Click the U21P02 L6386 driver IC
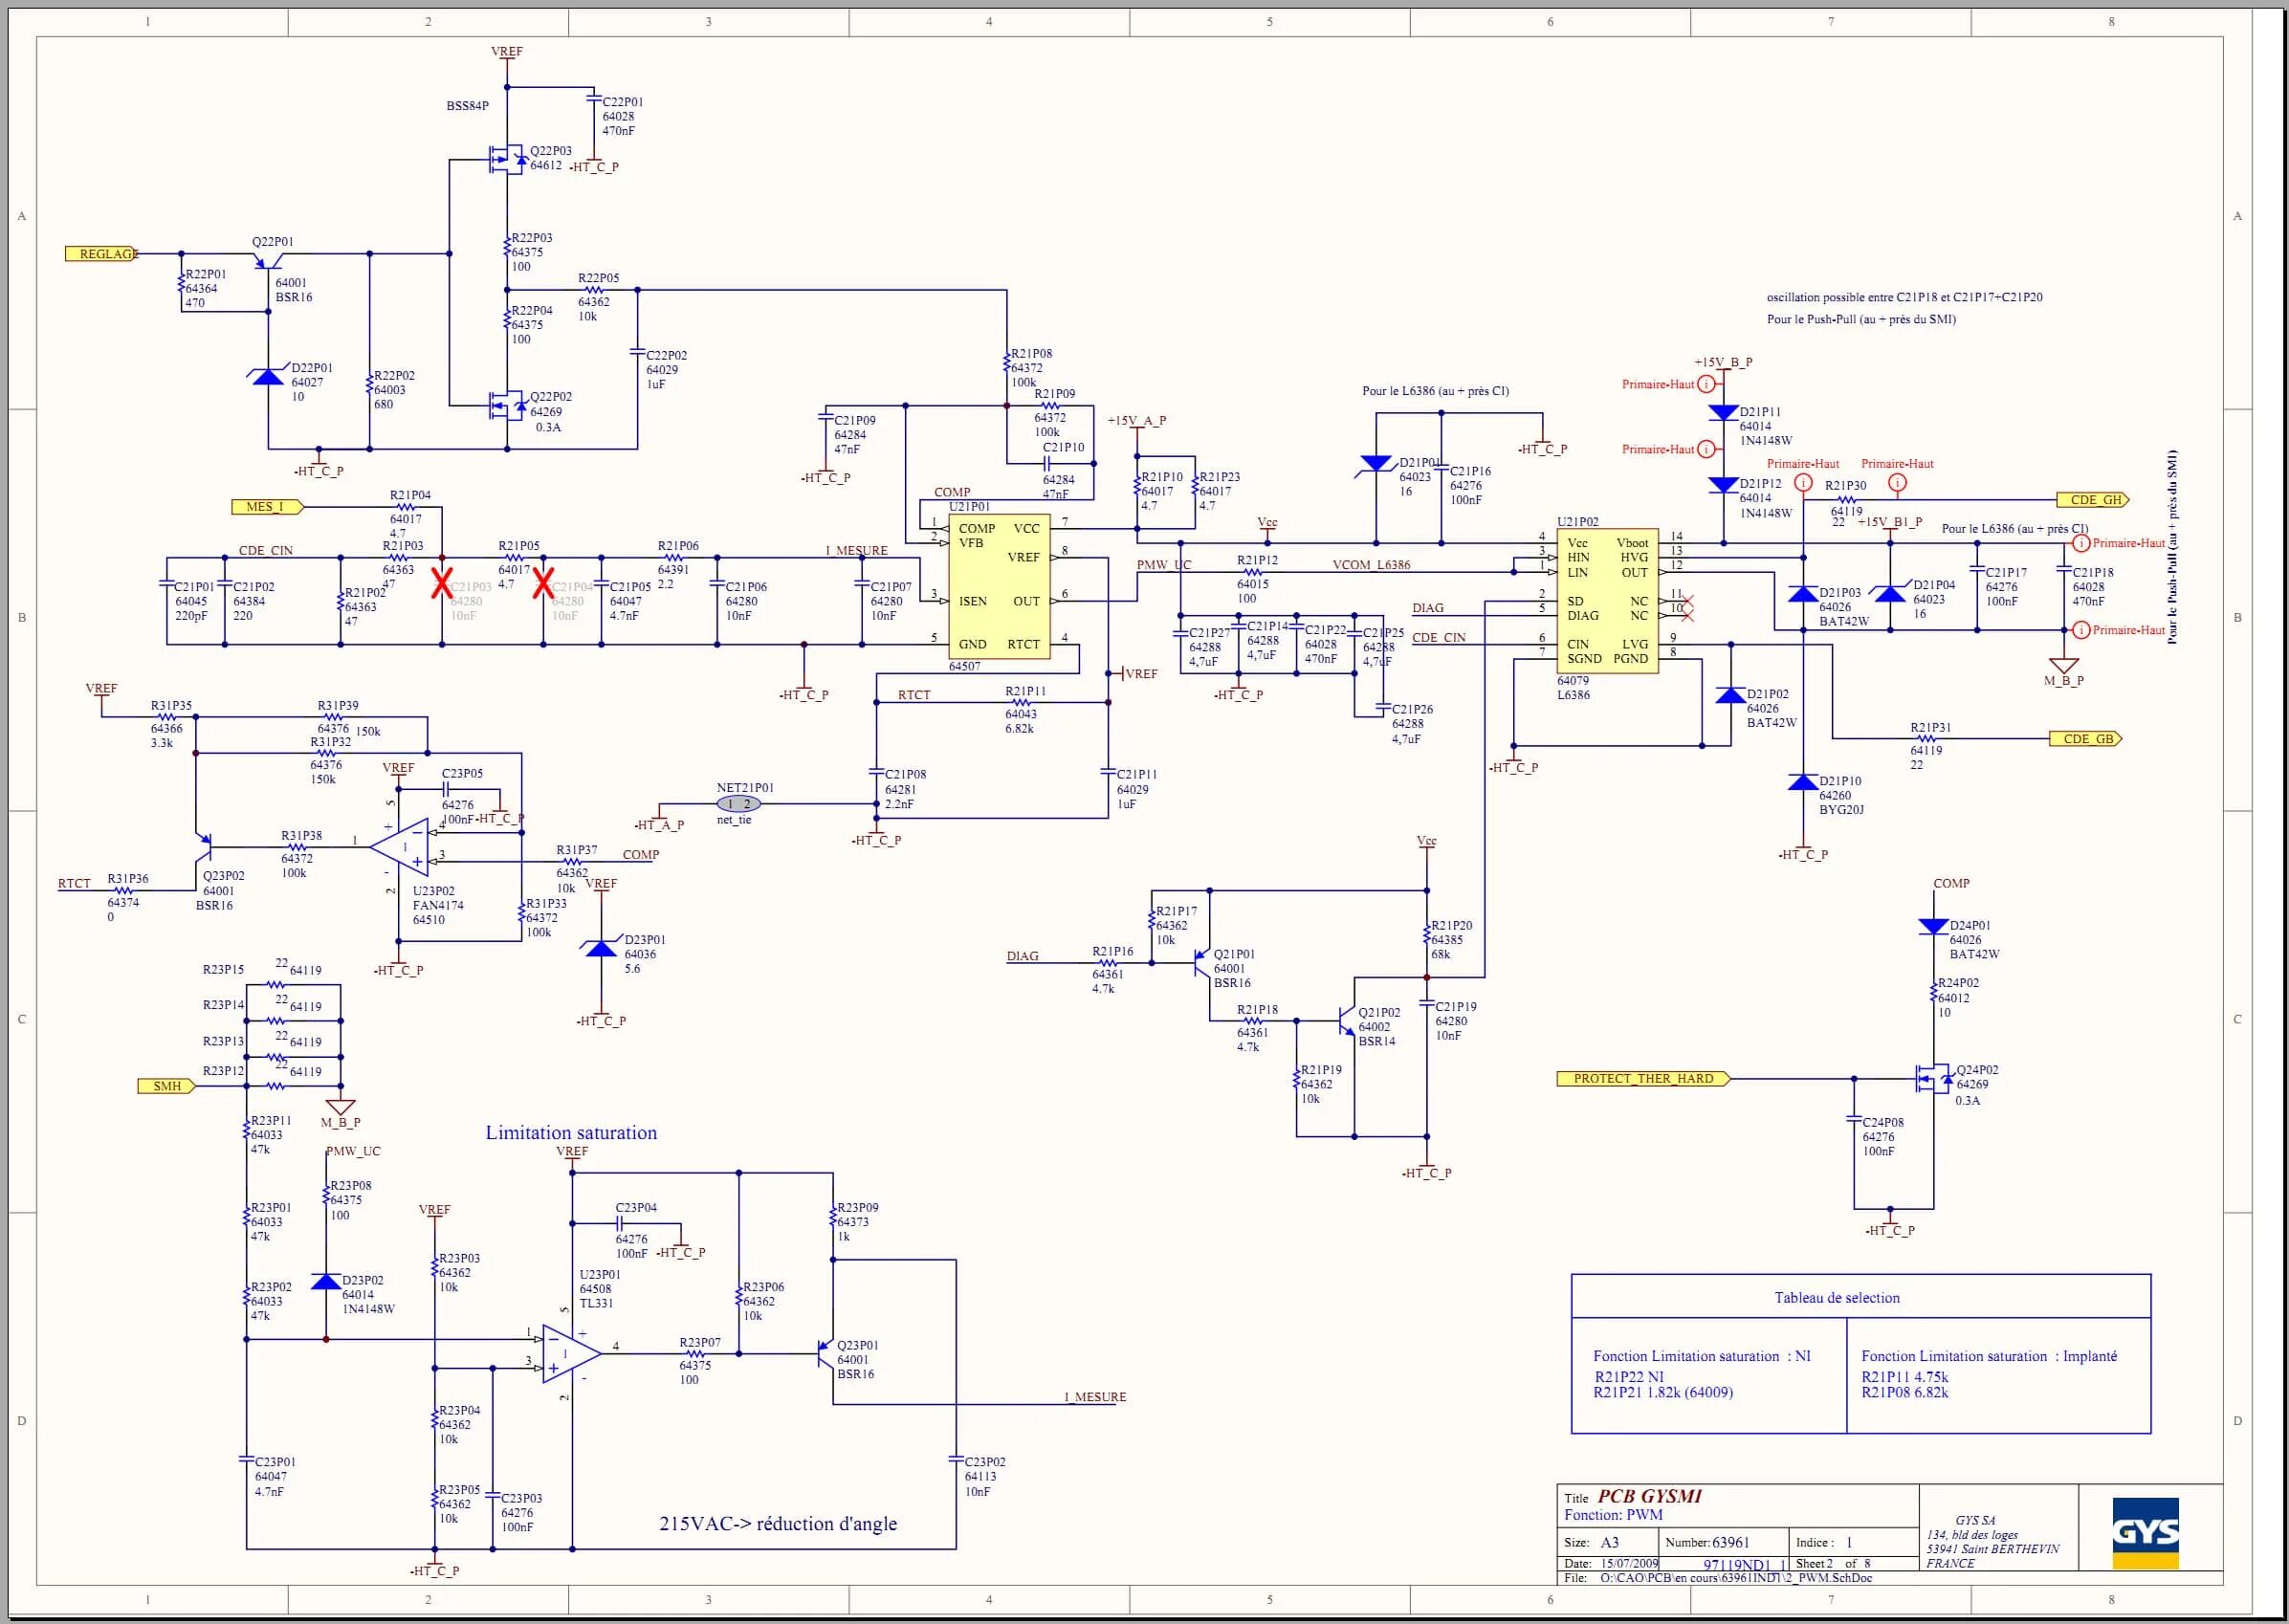 tap(1607, 601)
